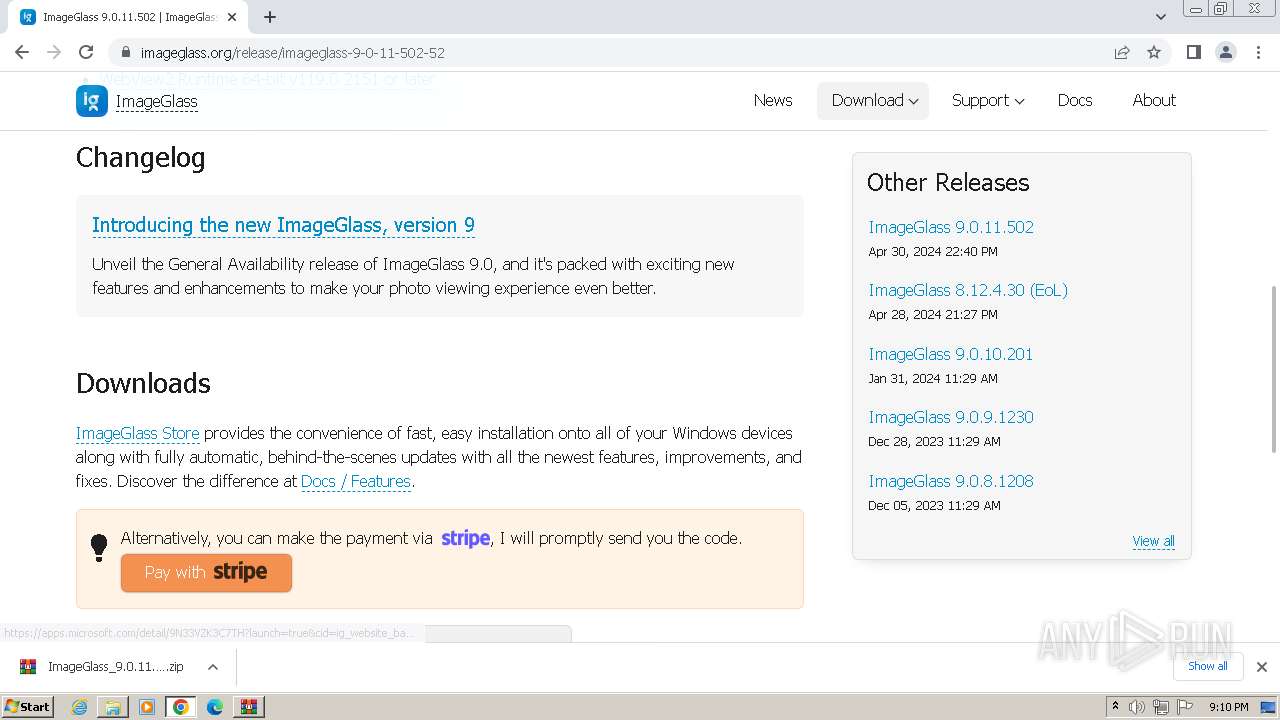Click the date 'Dec 28, 2023 11:29 AM'
This screenshot has height=720, width=1280.
point(934,441)
